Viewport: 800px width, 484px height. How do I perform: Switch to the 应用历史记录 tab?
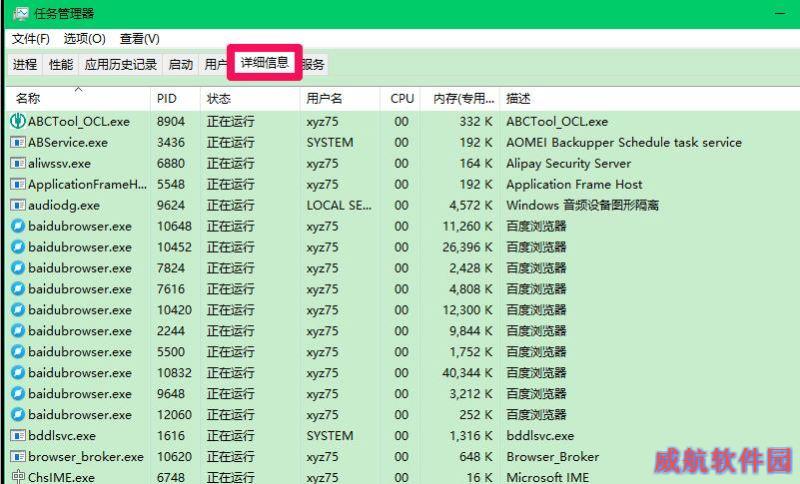pyautogui.click(x=121, y=64)
